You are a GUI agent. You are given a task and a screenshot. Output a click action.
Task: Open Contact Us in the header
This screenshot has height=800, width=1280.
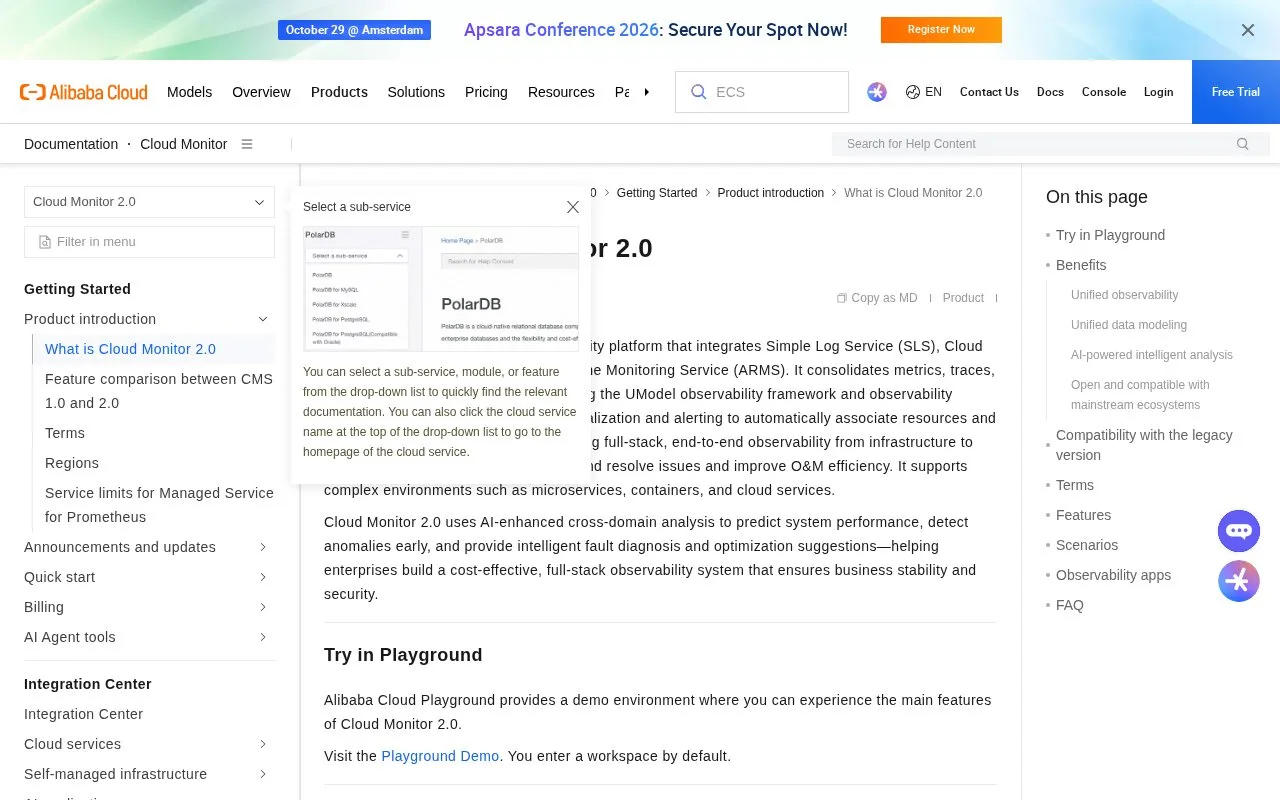(x=989, y=92)
